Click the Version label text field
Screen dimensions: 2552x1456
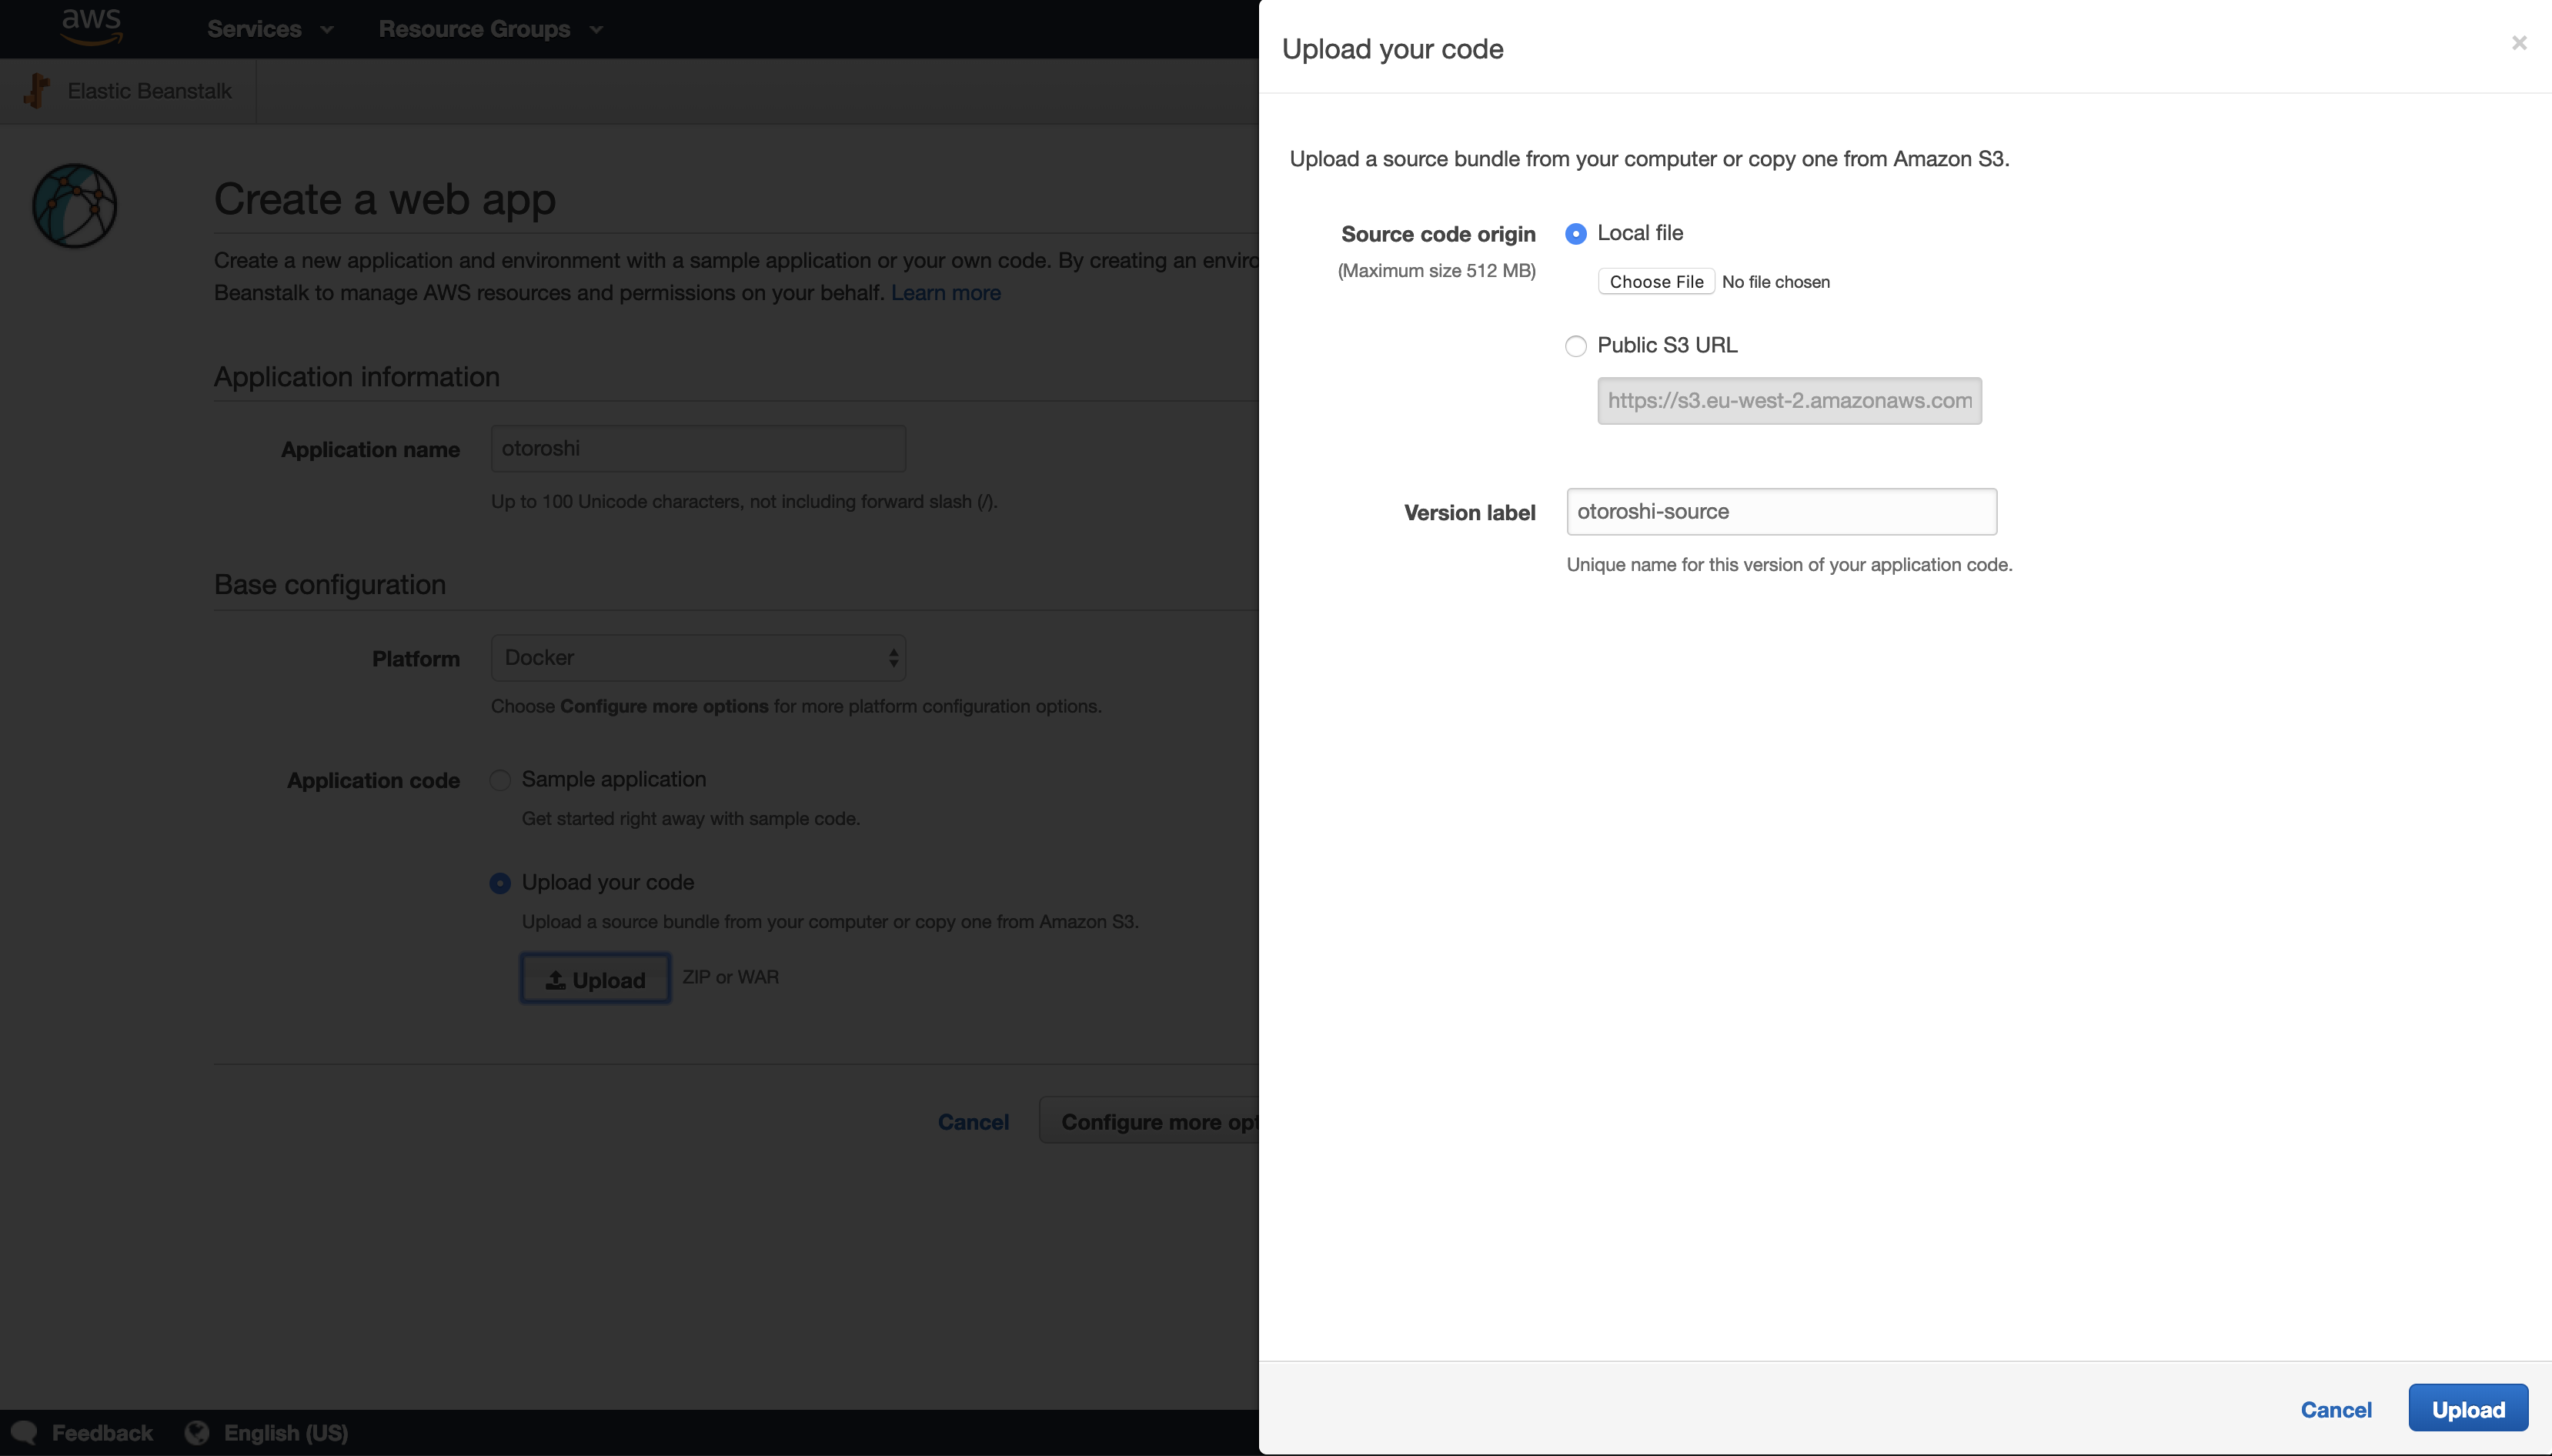1781,512
